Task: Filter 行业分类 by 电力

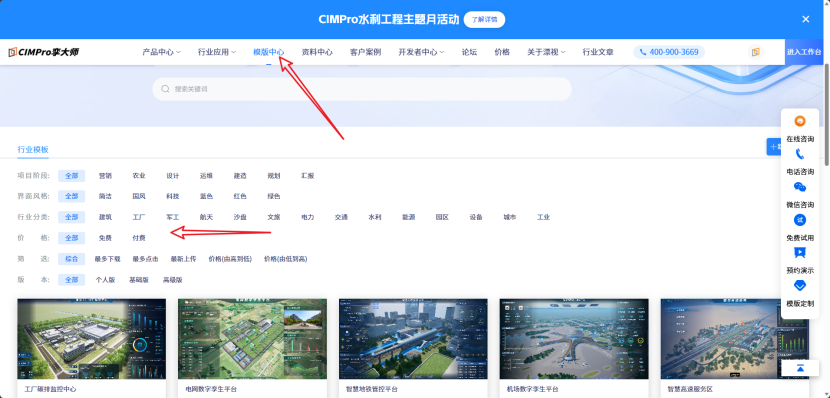Action: tap(308, 217)
